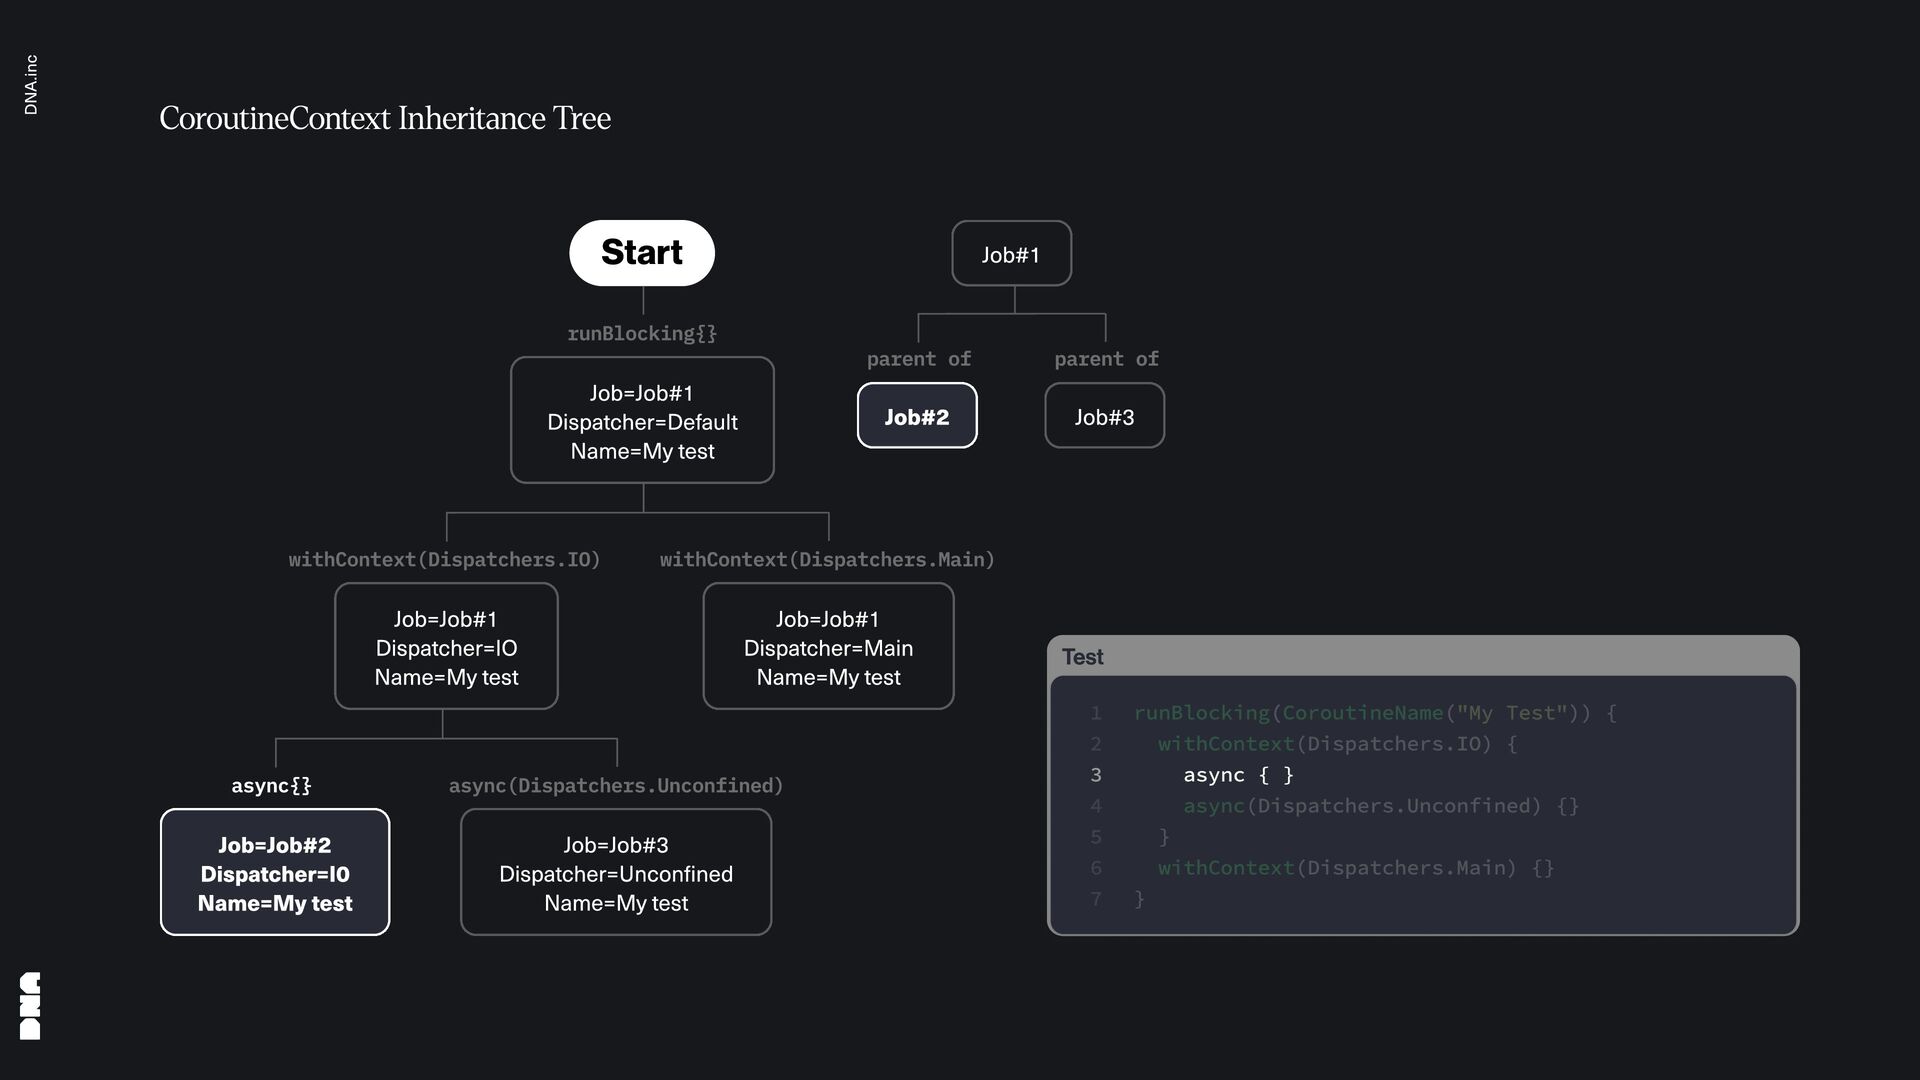
Task: Click the DNA logo icon
Action: pyautogui.click(x=30, y=1005)
